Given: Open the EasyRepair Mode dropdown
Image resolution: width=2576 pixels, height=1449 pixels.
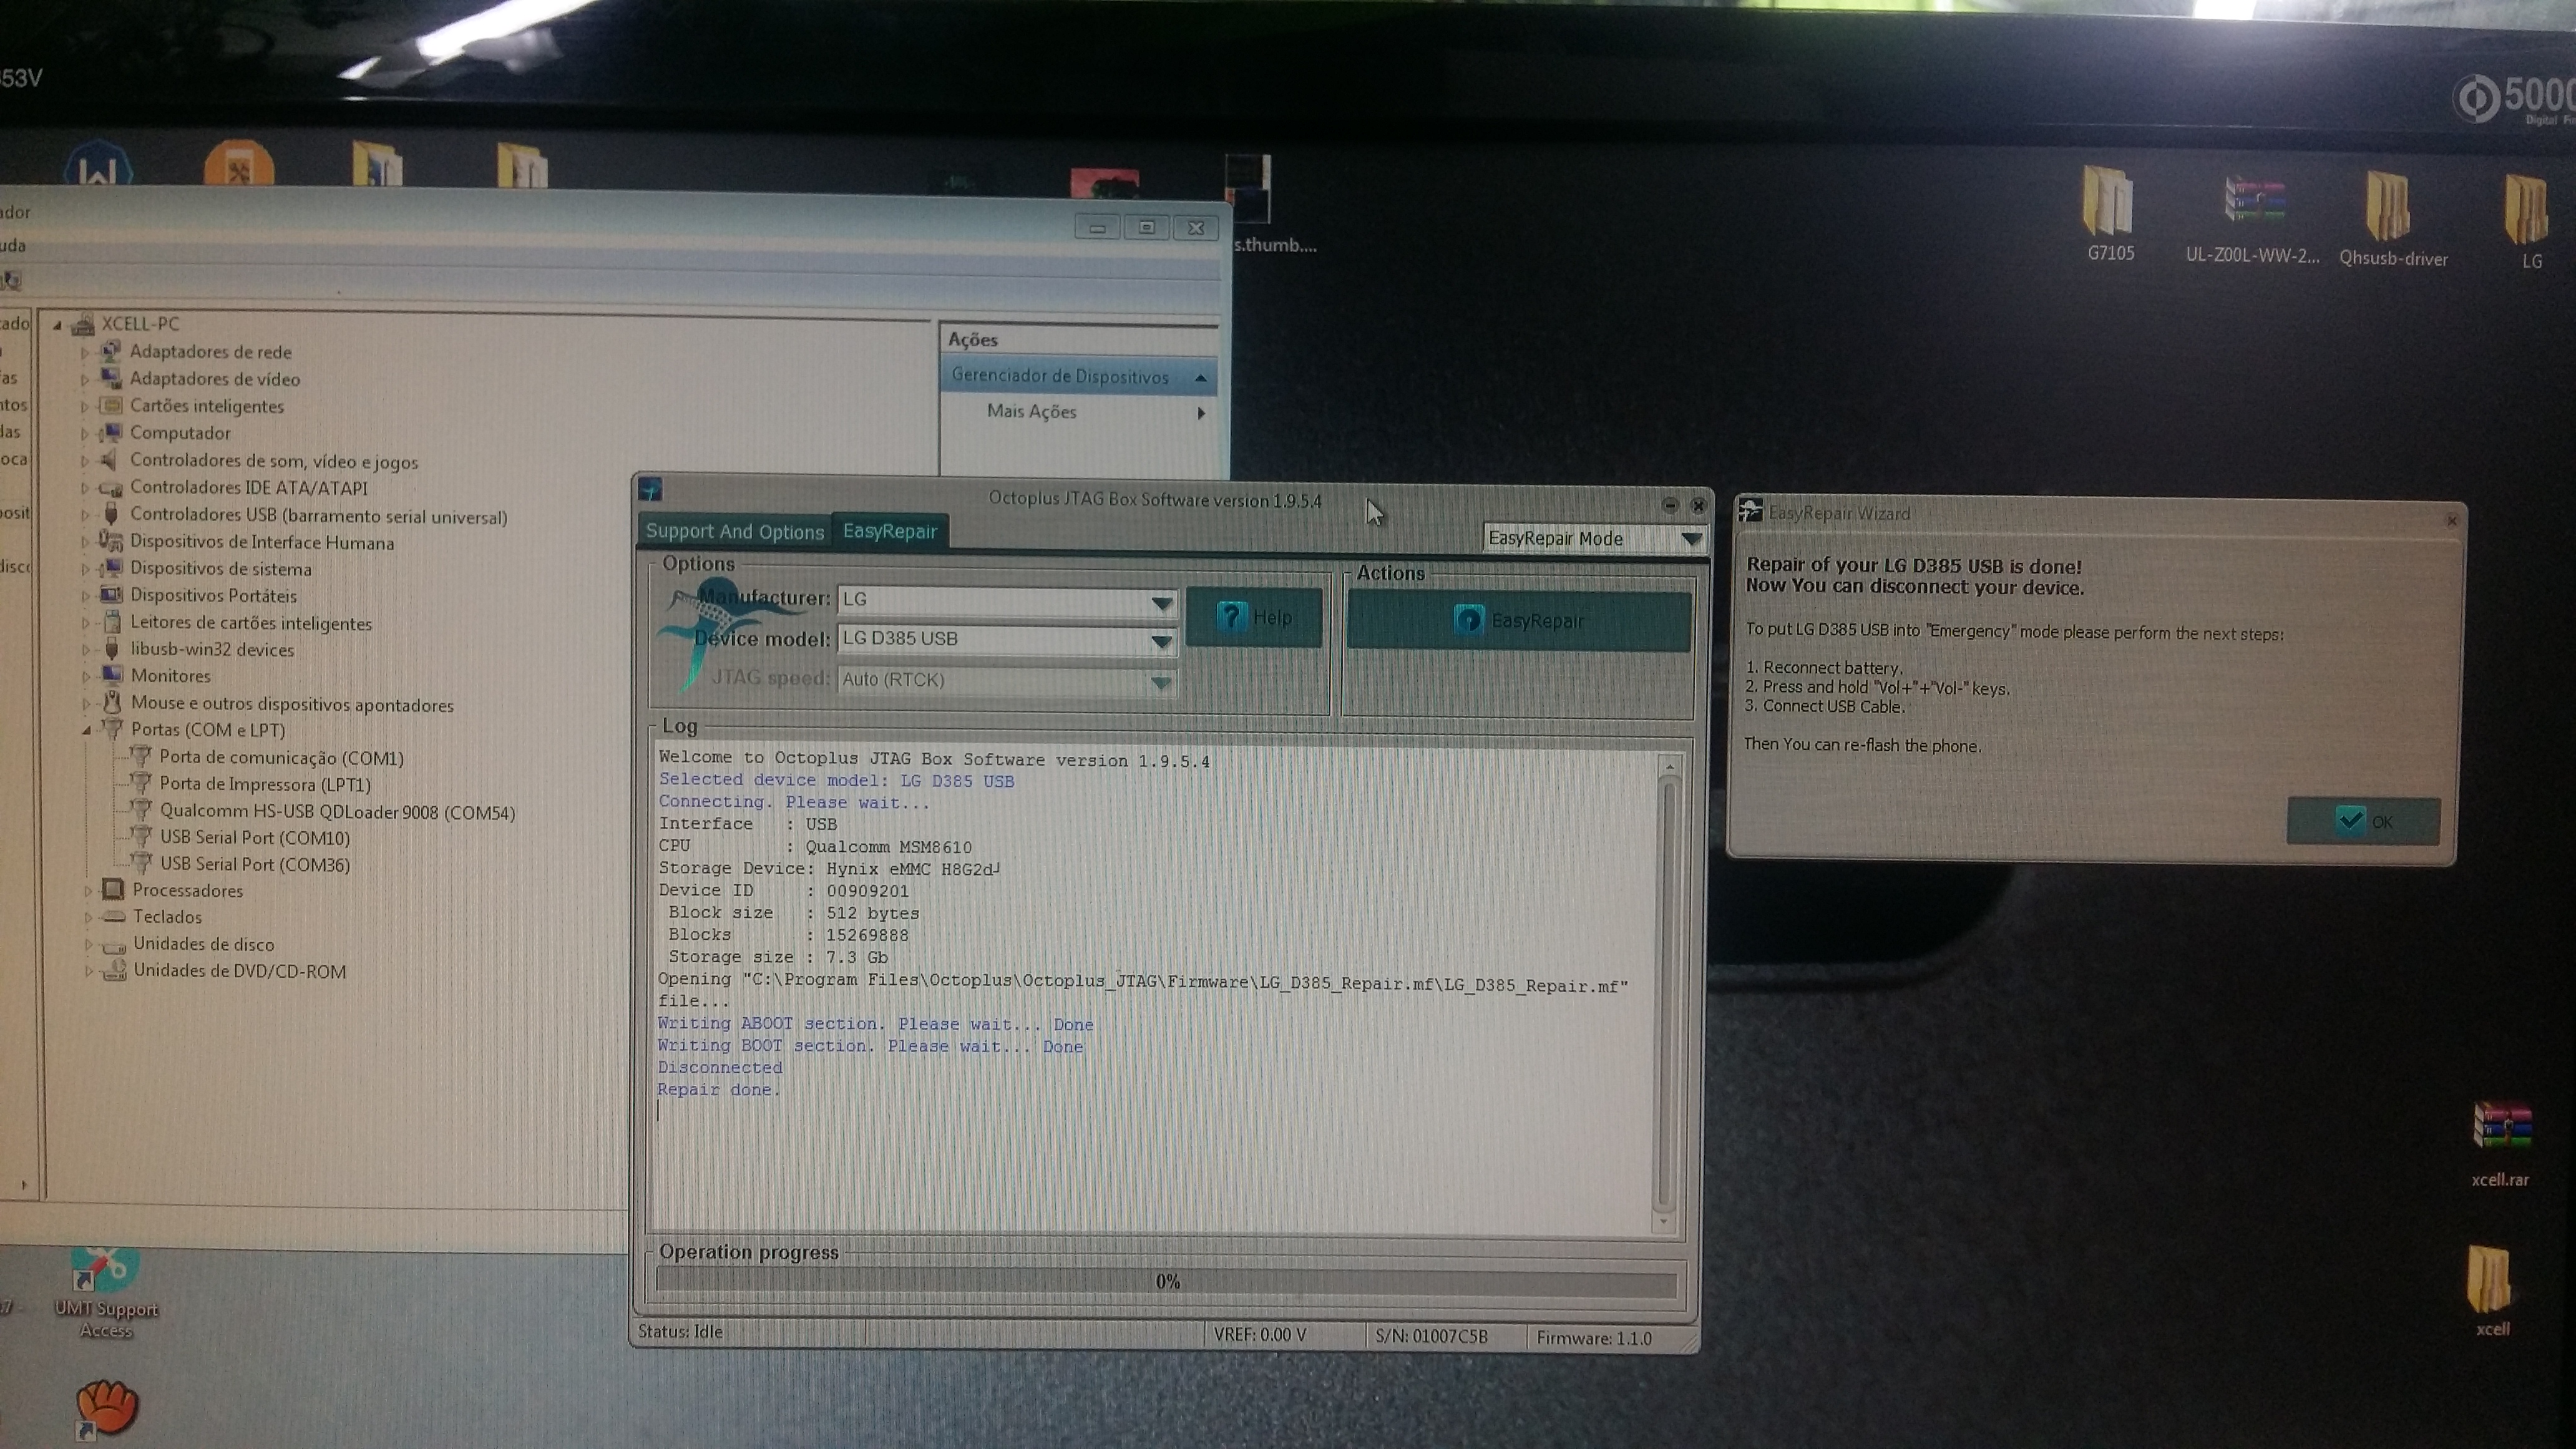Looking at the screenshot, I should click(1691, 539).
